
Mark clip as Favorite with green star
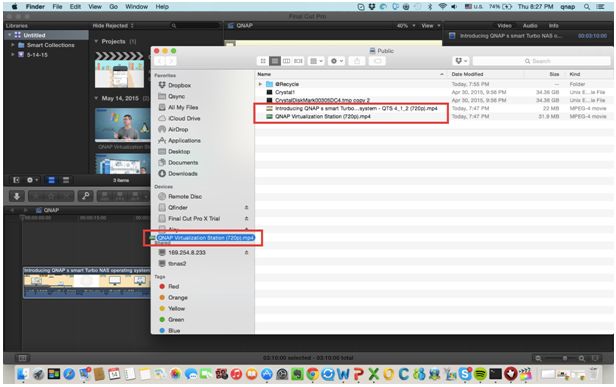(36, 196)
